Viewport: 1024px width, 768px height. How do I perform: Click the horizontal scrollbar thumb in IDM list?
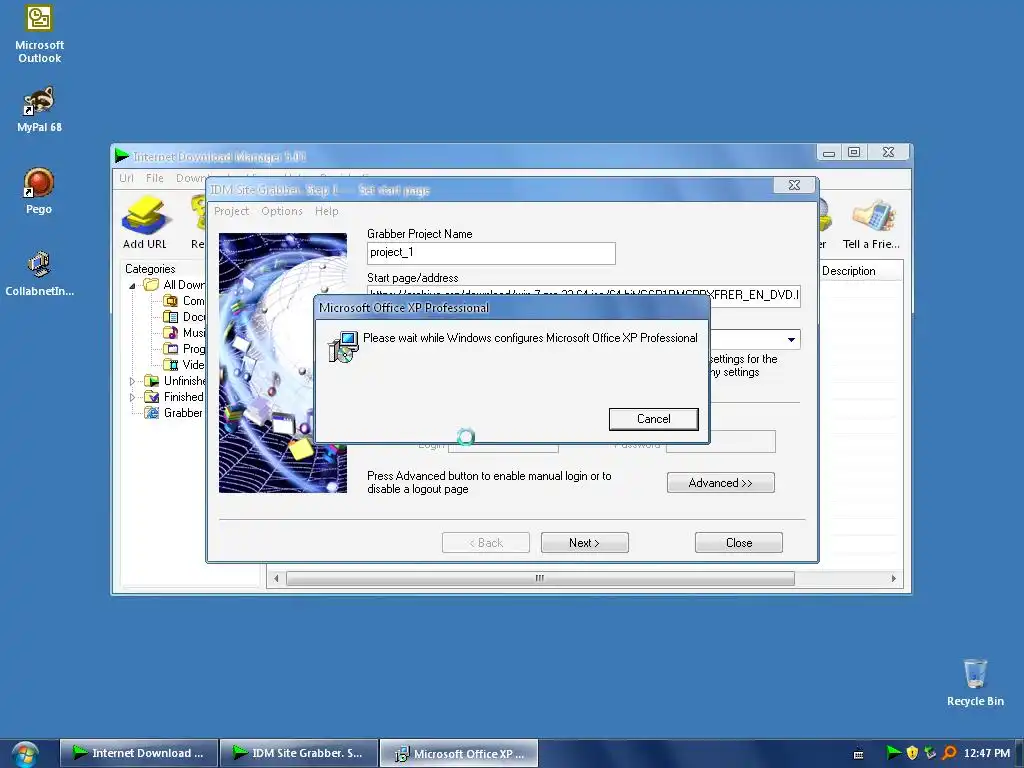click(x=540, y=579)
